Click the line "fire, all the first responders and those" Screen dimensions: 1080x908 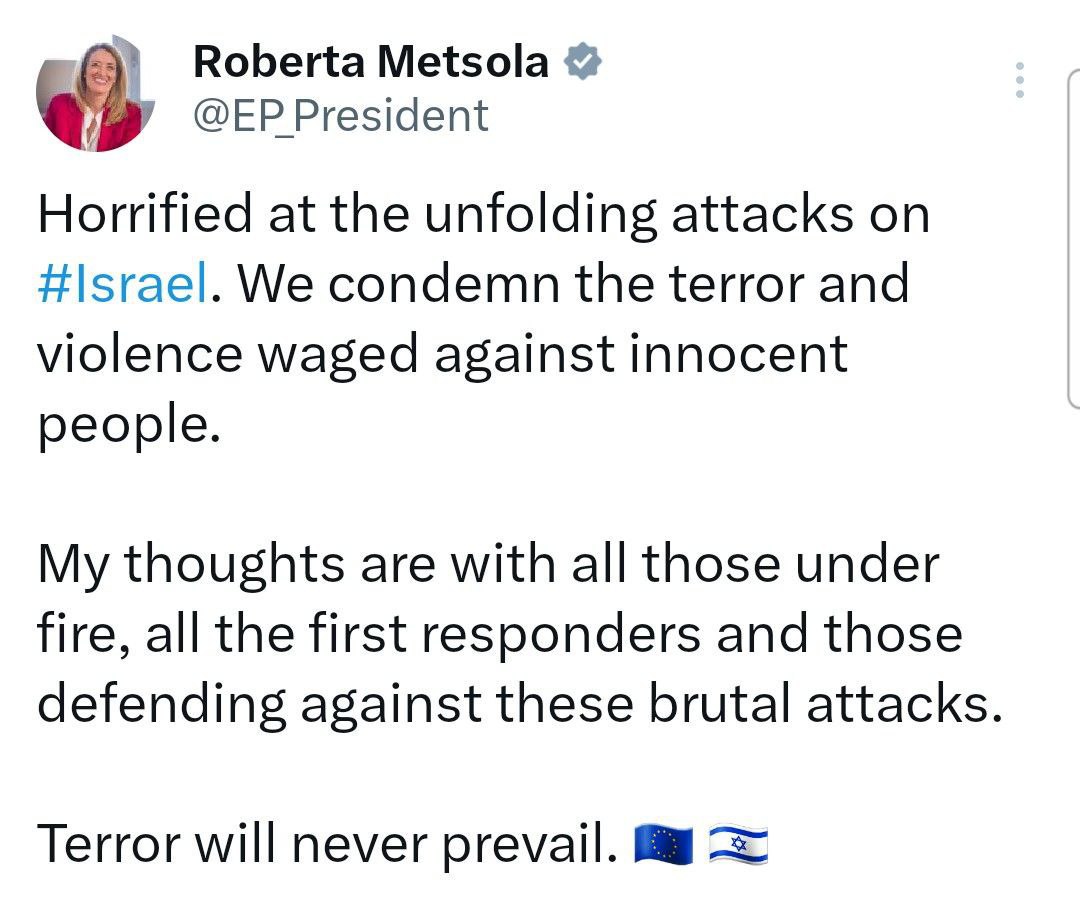499,634
